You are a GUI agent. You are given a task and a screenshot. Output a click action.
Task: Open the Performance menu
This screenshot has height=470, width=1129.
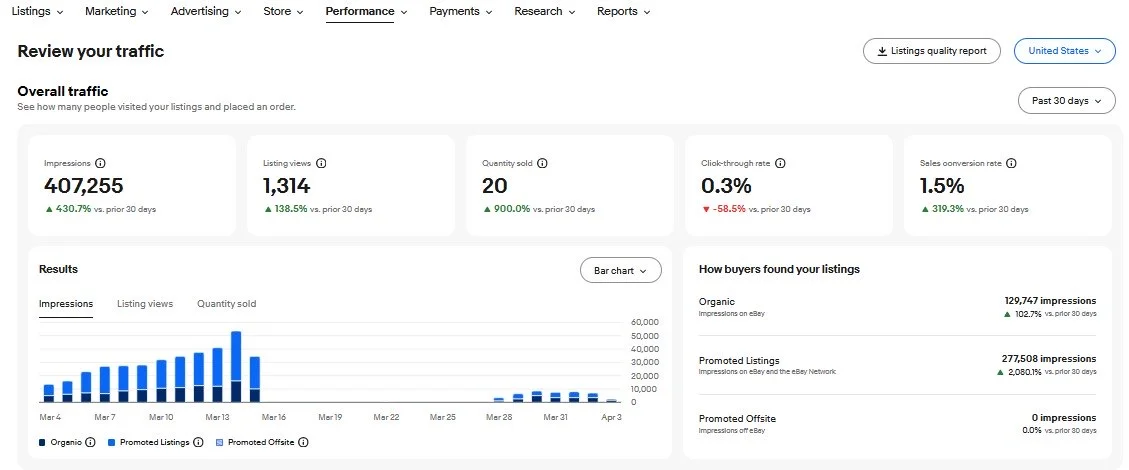(x=366, y=12)
